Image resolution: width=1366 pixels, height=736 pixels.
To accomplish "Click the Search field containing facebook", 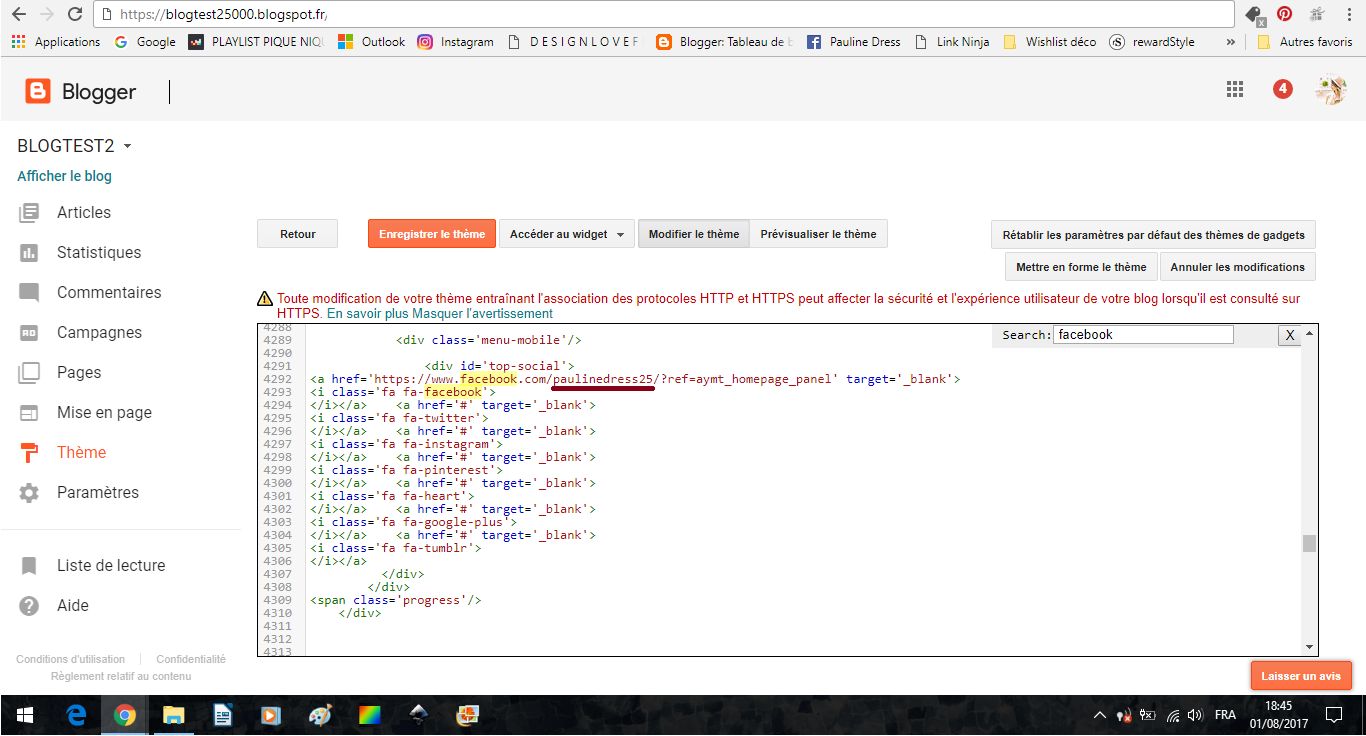I will [1142, 335].
